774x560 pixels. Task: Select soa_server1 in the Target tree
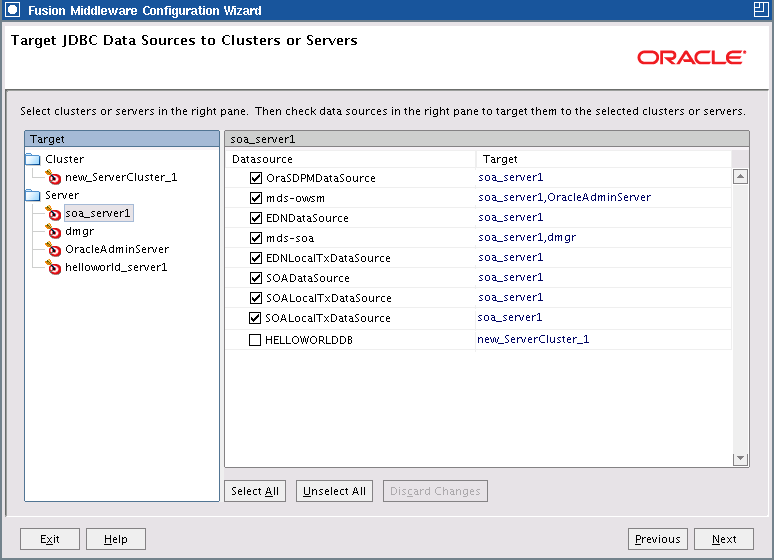[x=98, y=213]
